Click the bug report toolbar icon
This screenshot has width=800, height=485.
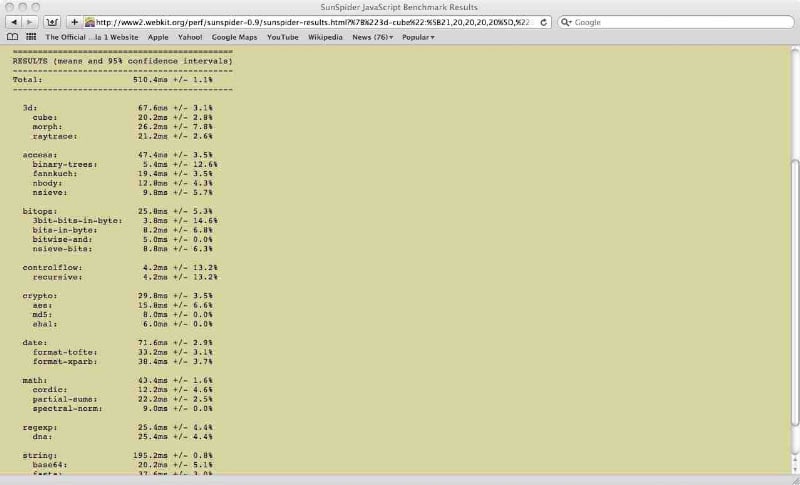click(52, 22)
